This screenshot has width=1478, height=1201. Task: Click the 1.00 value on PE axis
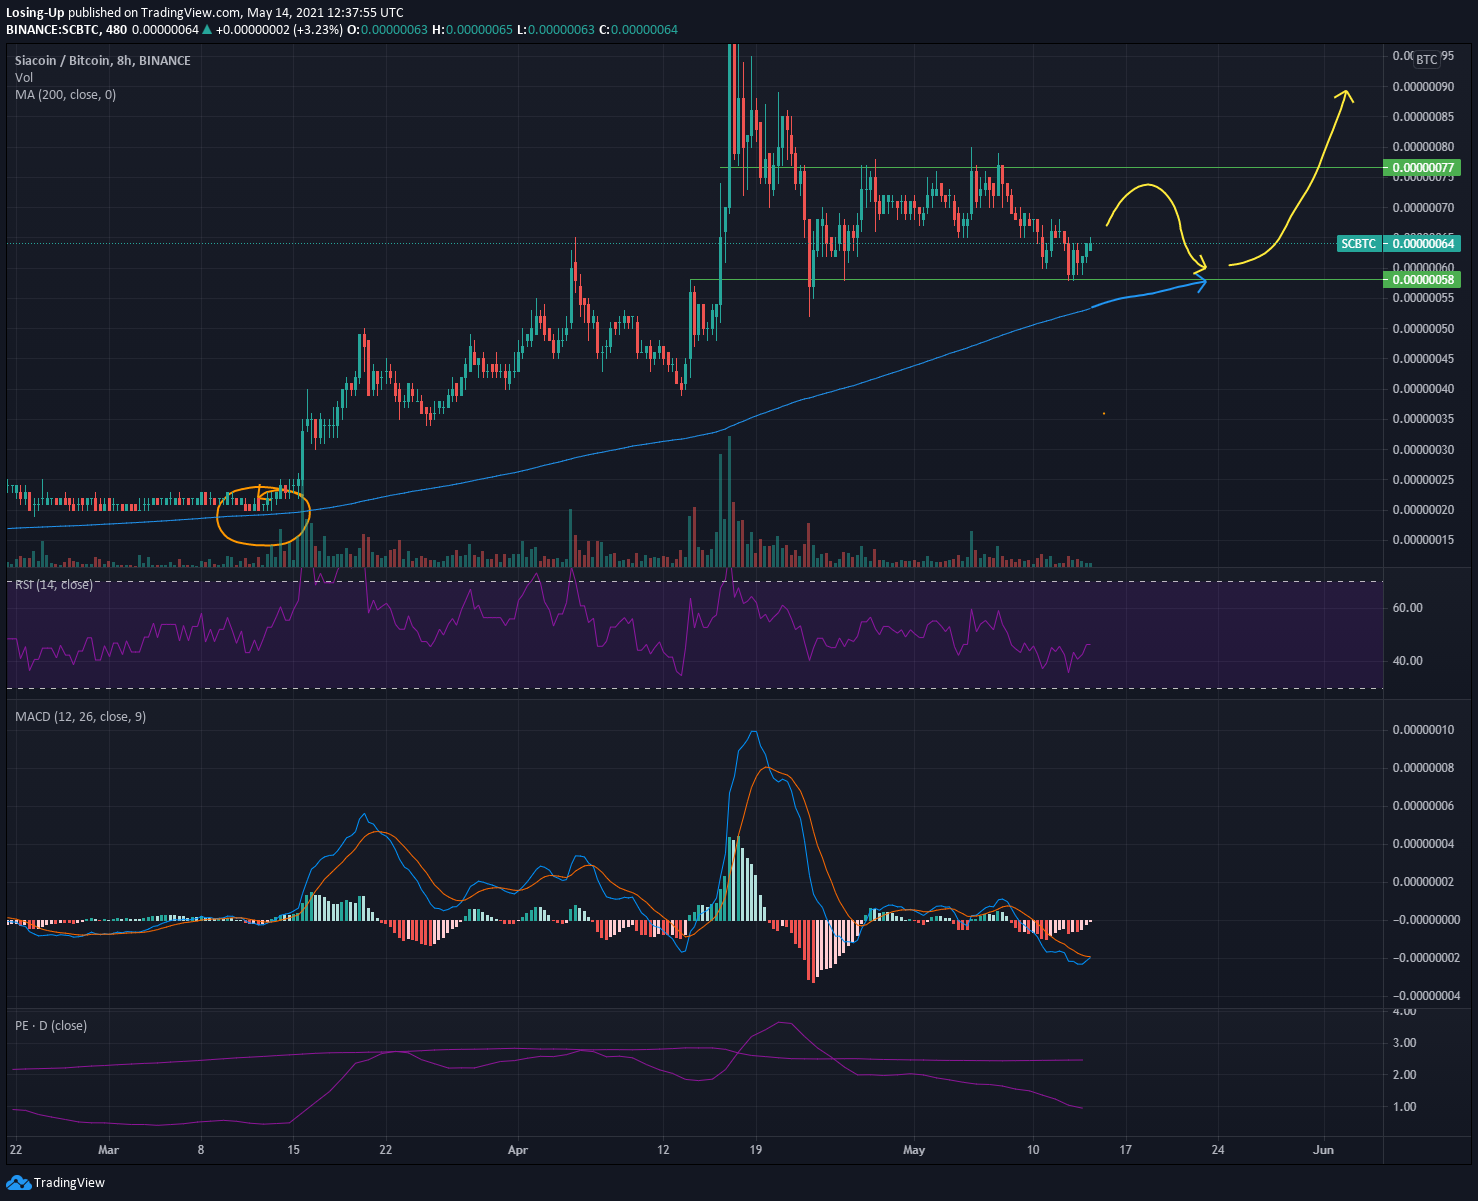point(1404,1107)
